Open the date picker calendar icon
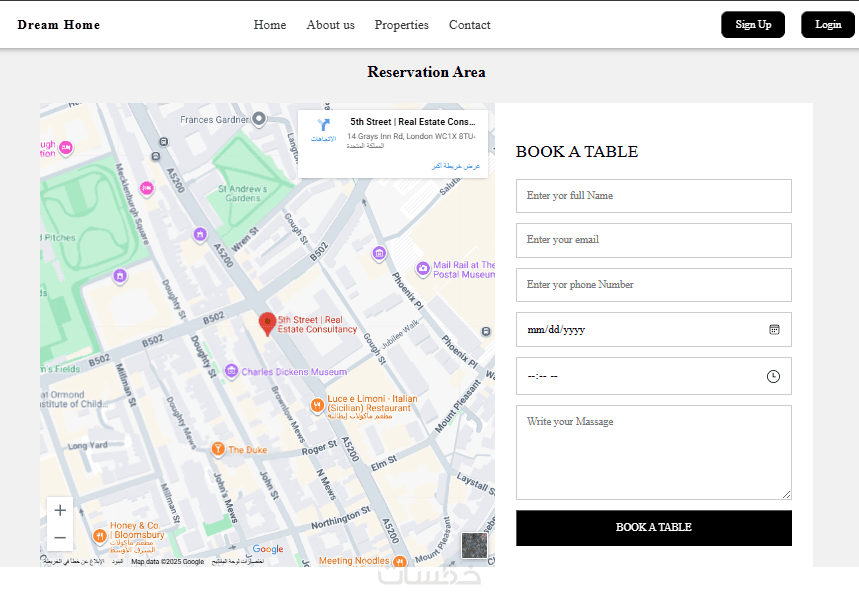The image size is (859, 597). (774, 329)
